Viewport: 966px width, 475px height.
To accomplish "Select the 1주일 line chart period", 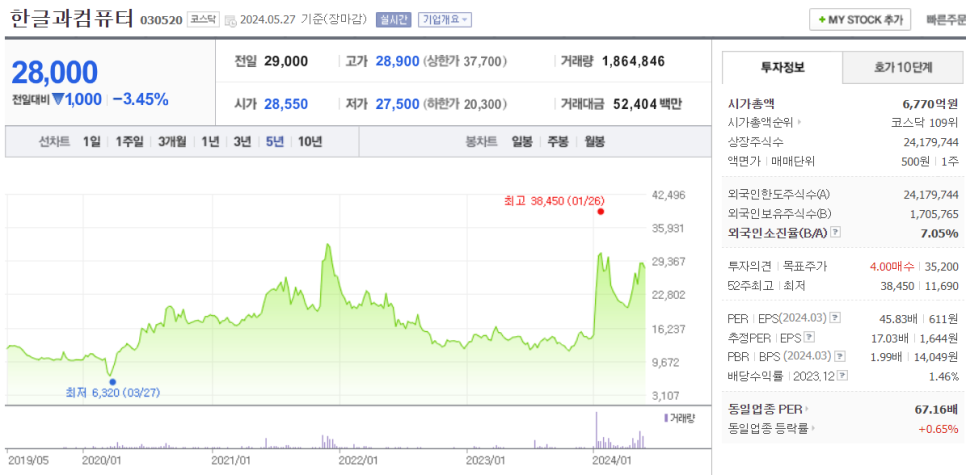I will (129, 142).
